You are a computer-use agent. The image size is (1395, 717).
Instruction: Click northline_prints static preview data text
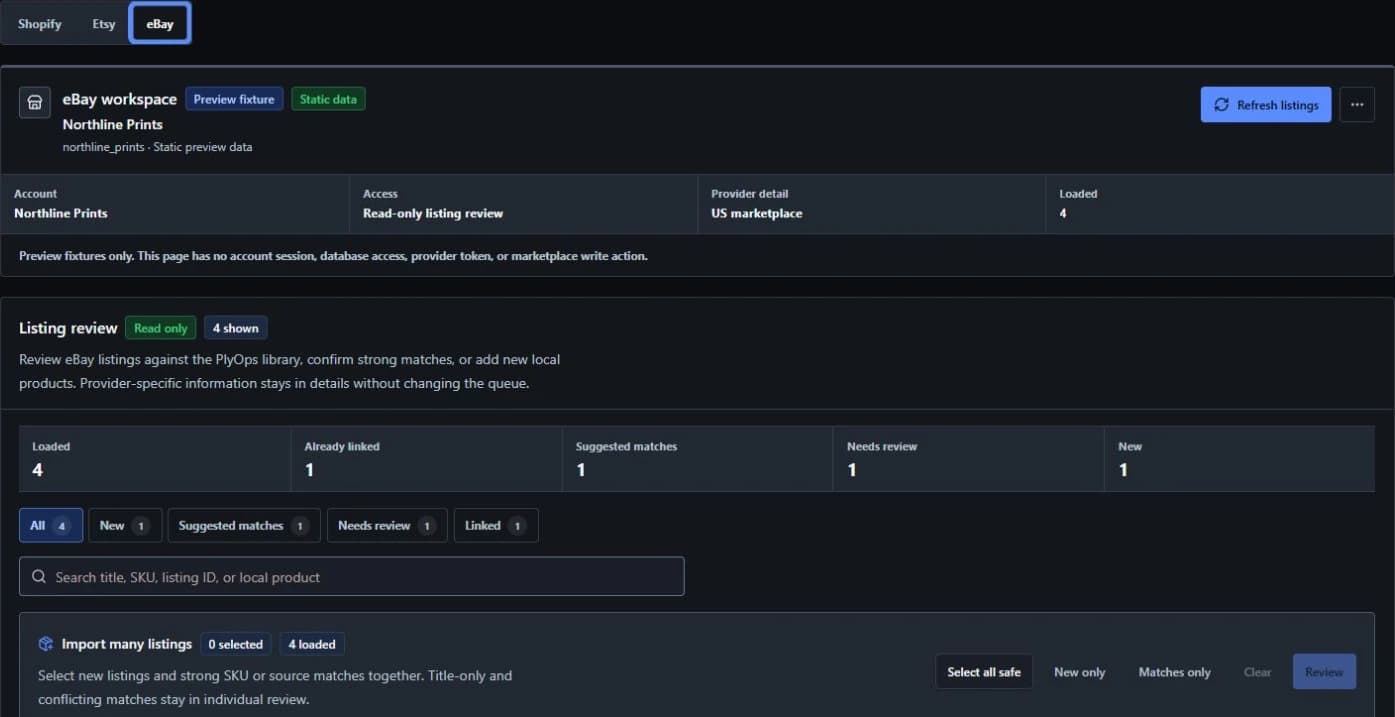(157, 147)
